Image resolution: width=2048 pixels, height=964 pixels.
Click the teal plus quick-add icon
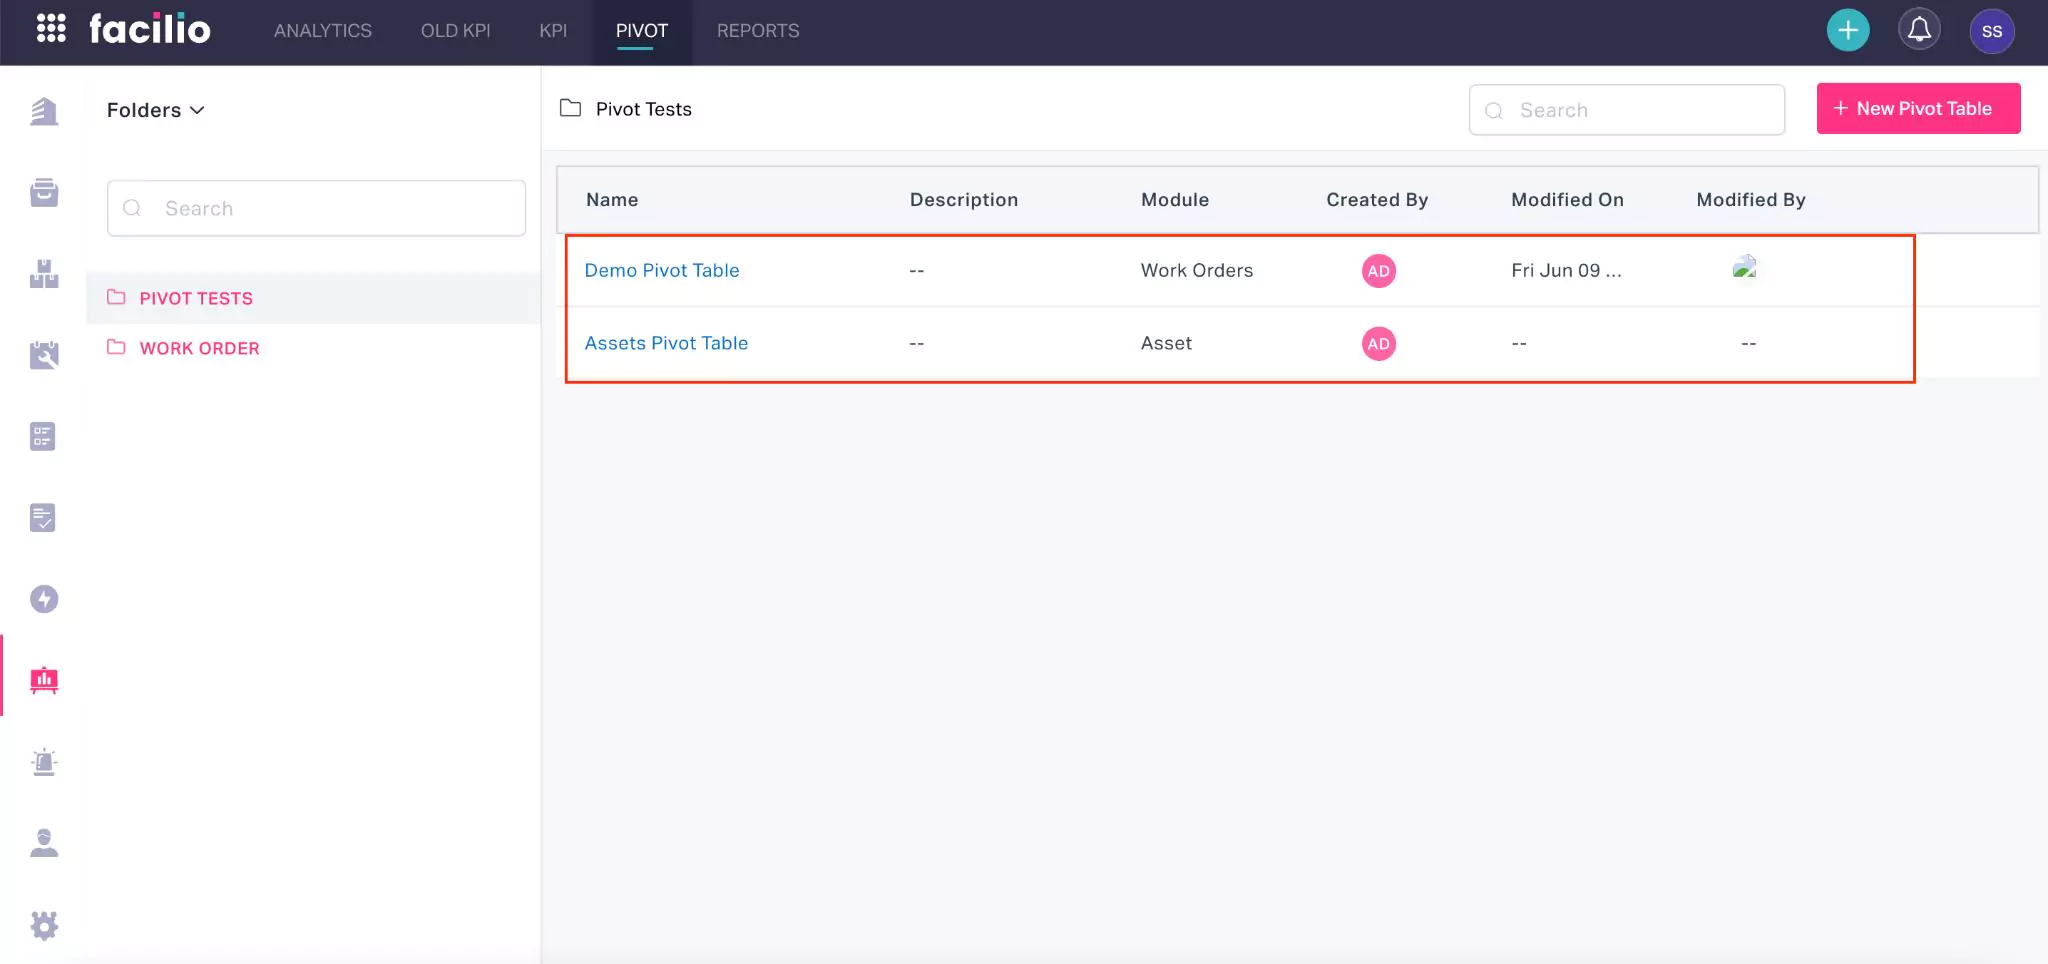(x=1847, y=31)
